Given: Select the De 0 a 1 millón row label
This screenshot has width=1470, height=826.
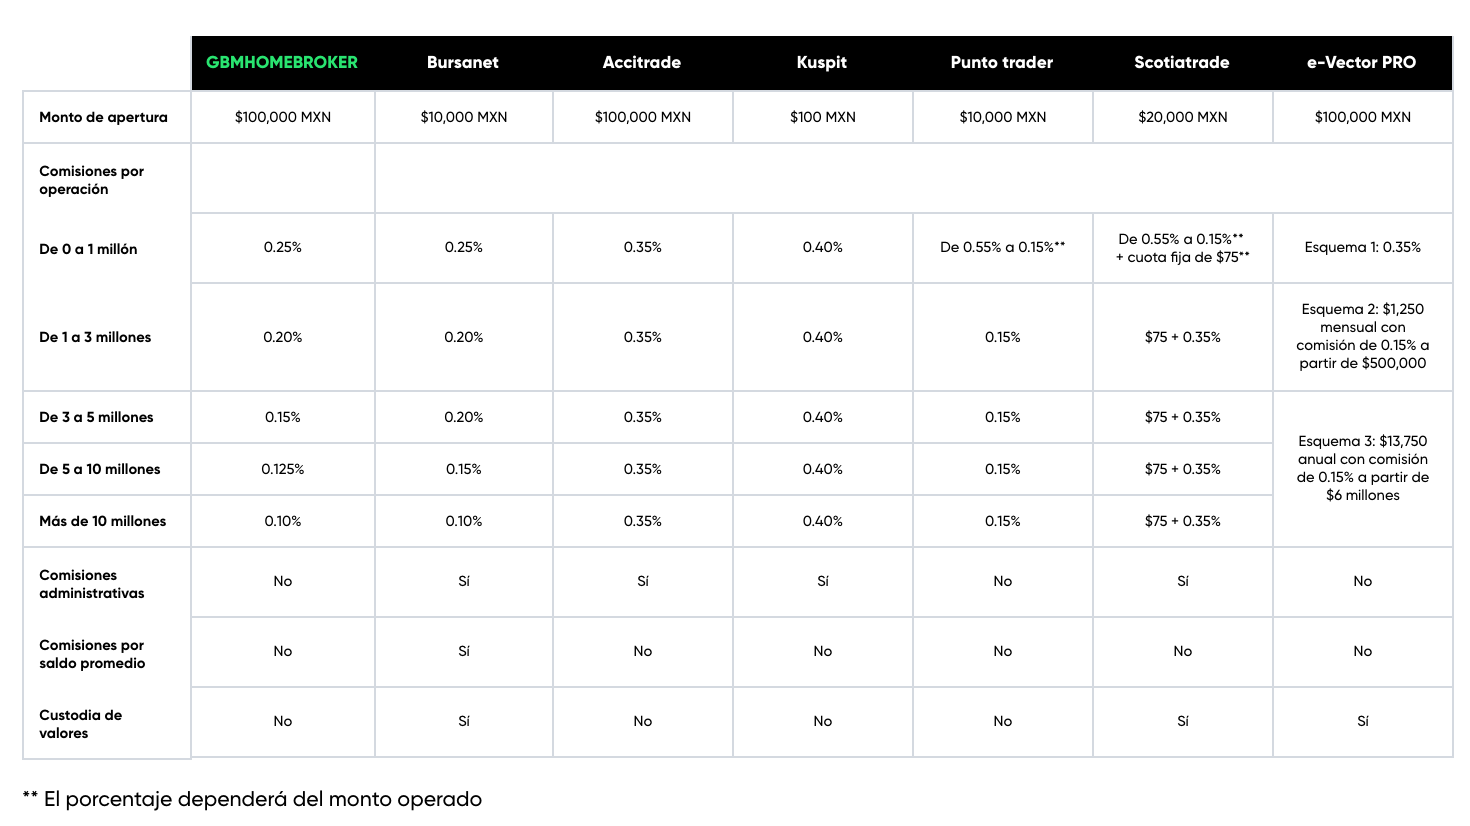Looking at the screenshot, I should click(88, 249).
